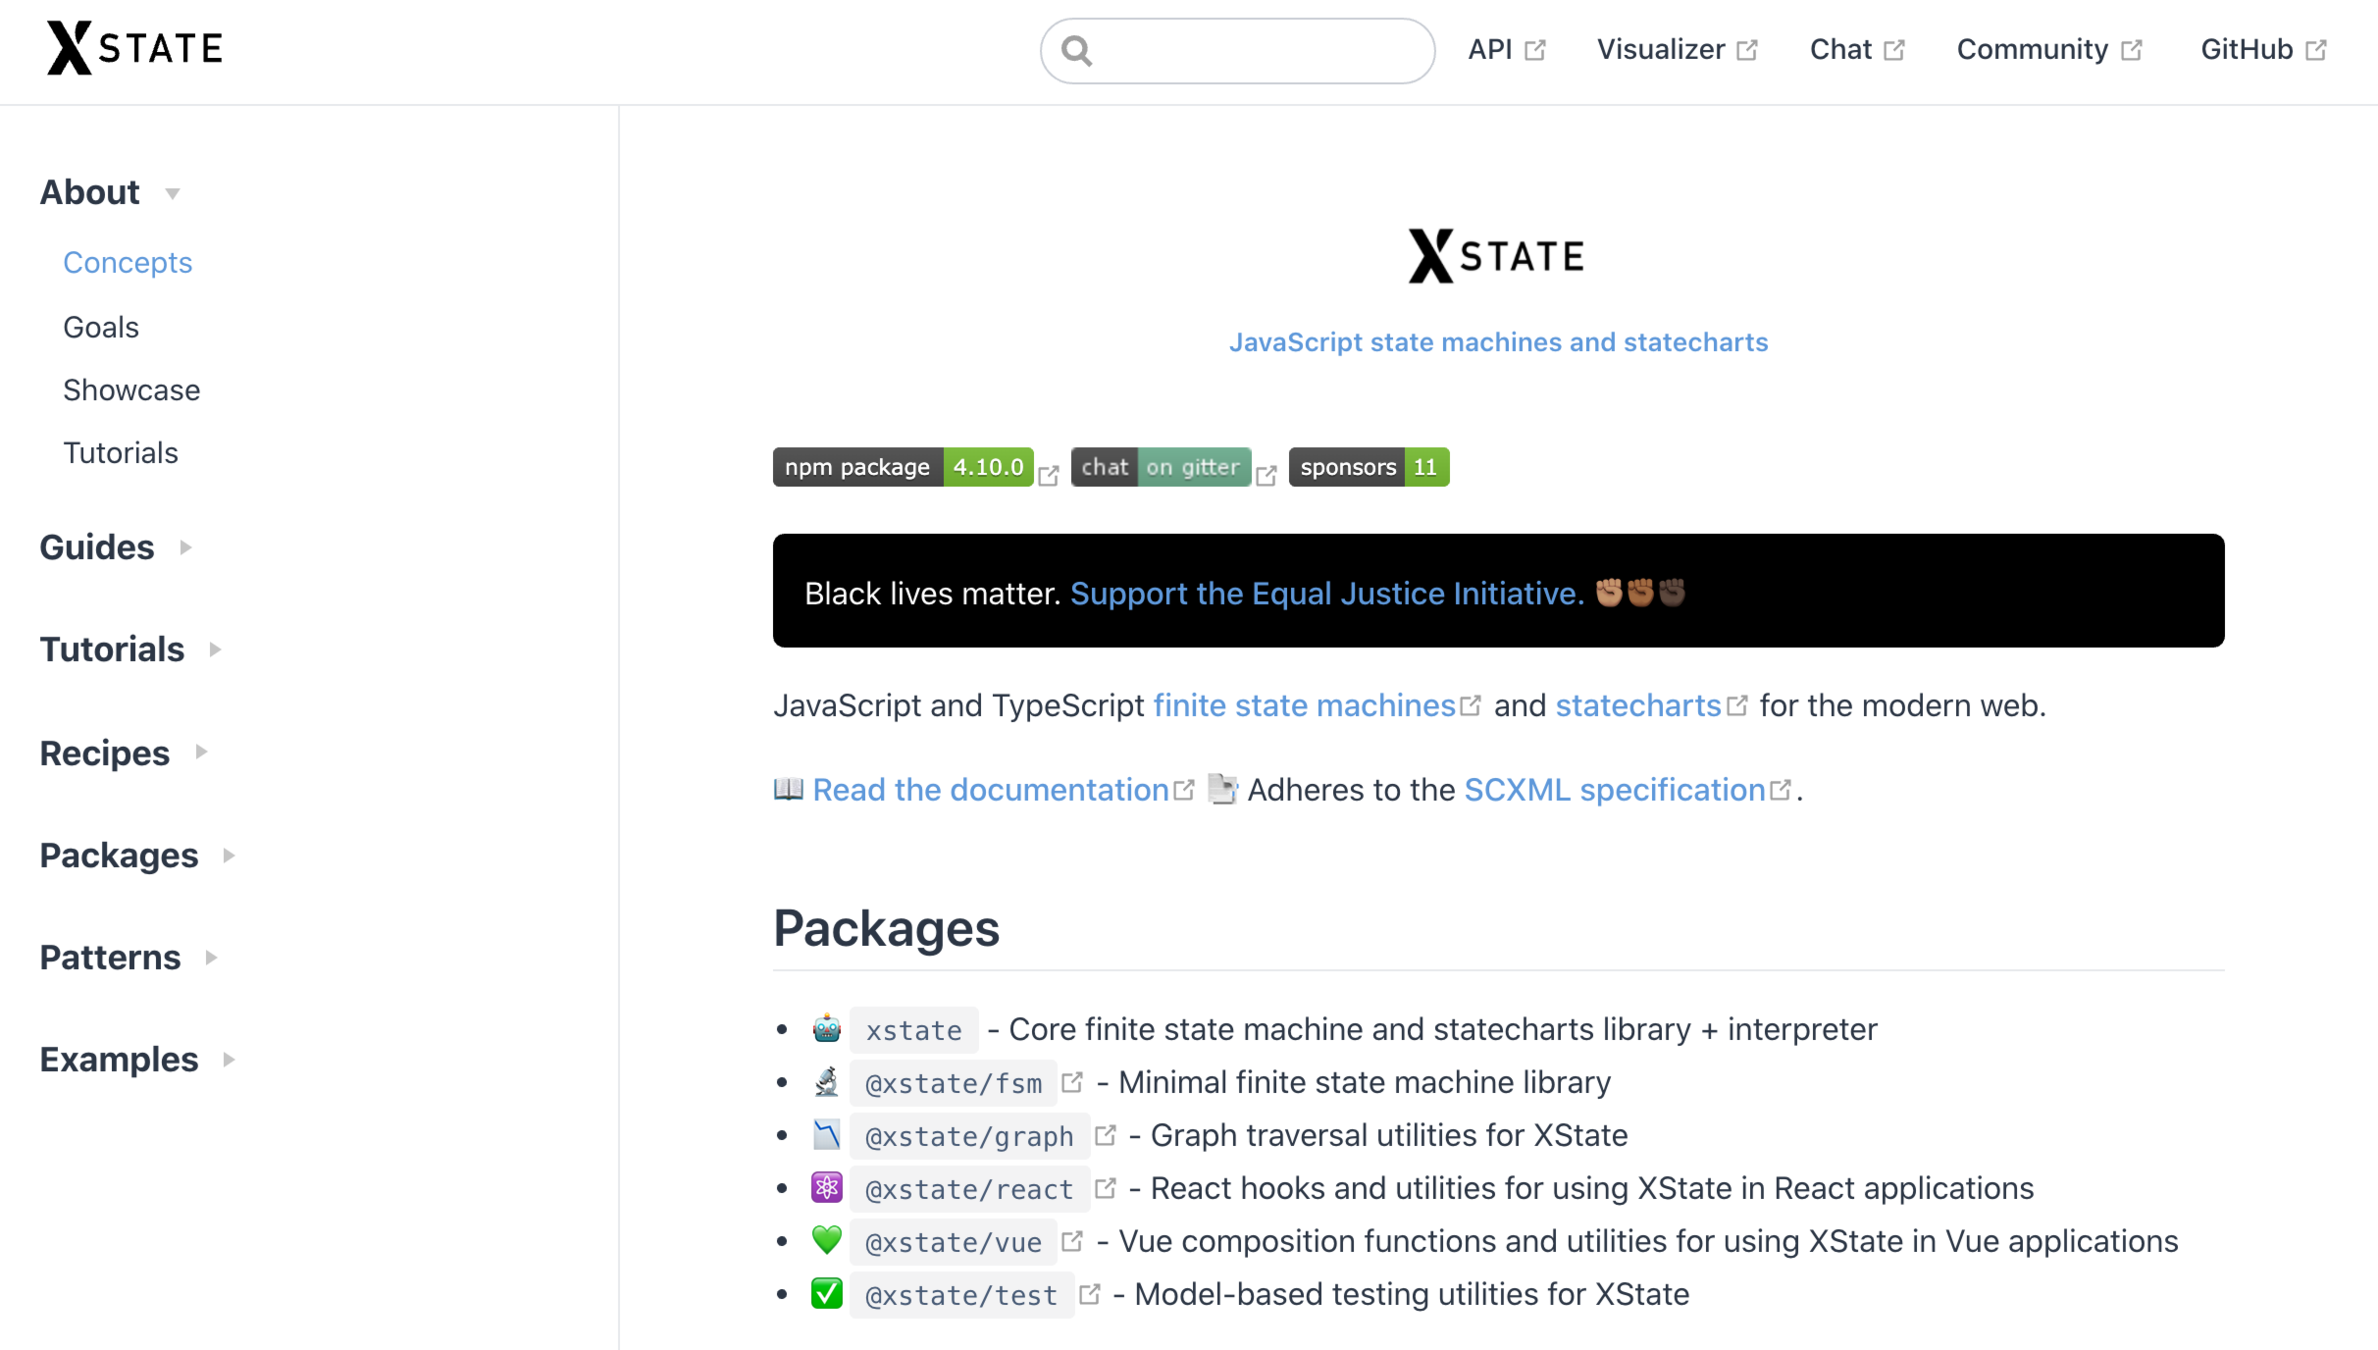Click the XState logo in the navbar
The width and height of the screenshot is (2378, 1350).
pyautogui.click(x=134, y=48)
